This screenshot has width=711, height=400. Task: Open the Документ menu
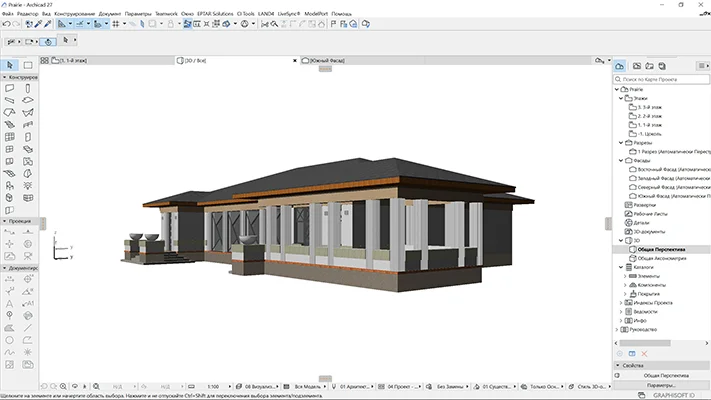tap(111, 13)
